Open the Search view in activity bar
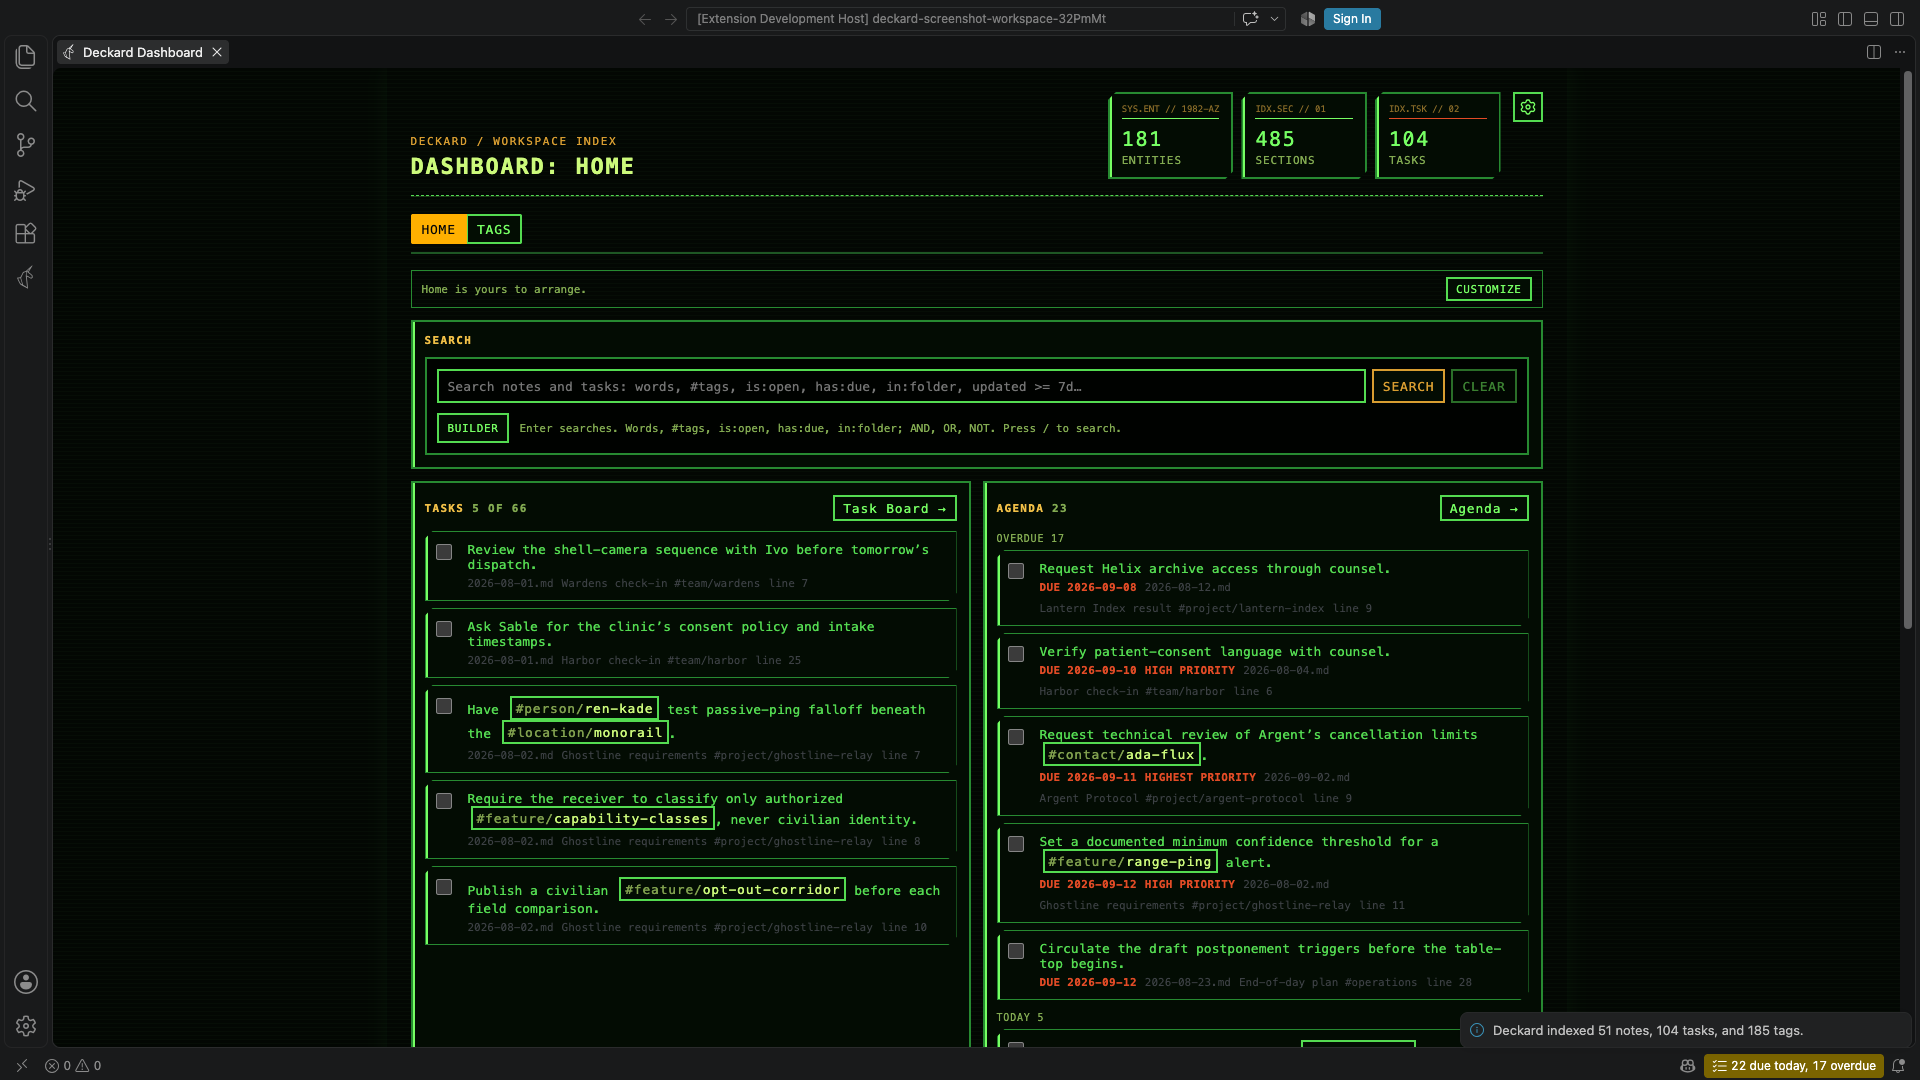This screenshot has width=1920, height=1080. (26, 101)
